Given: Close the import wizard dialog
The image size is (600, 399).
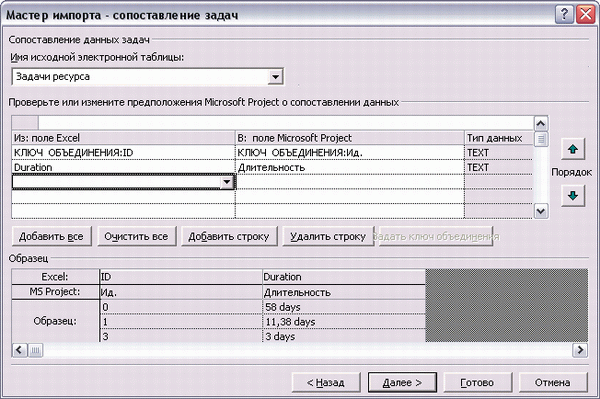Looking at the screenshot, I should click(586, 15).
